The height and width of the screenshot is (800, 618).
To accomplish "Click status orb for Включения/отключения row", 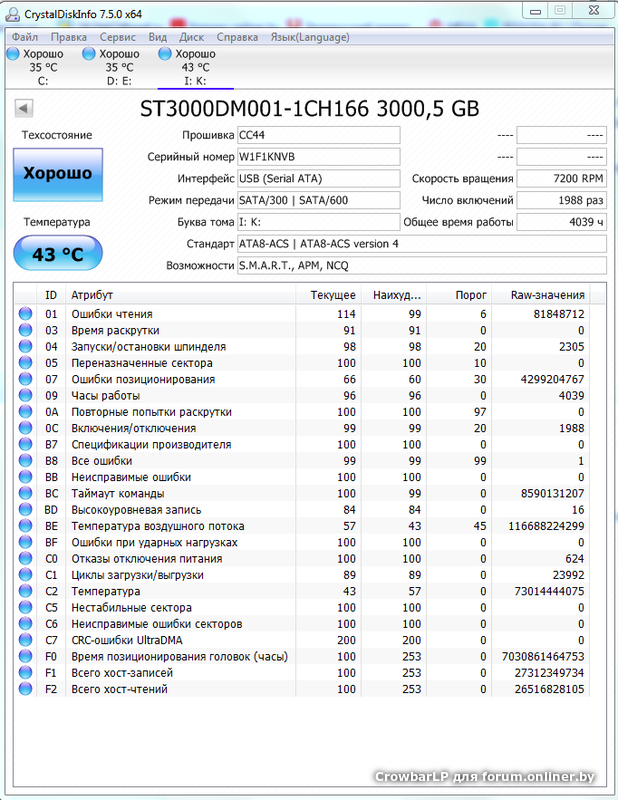I will coord(26,428).
